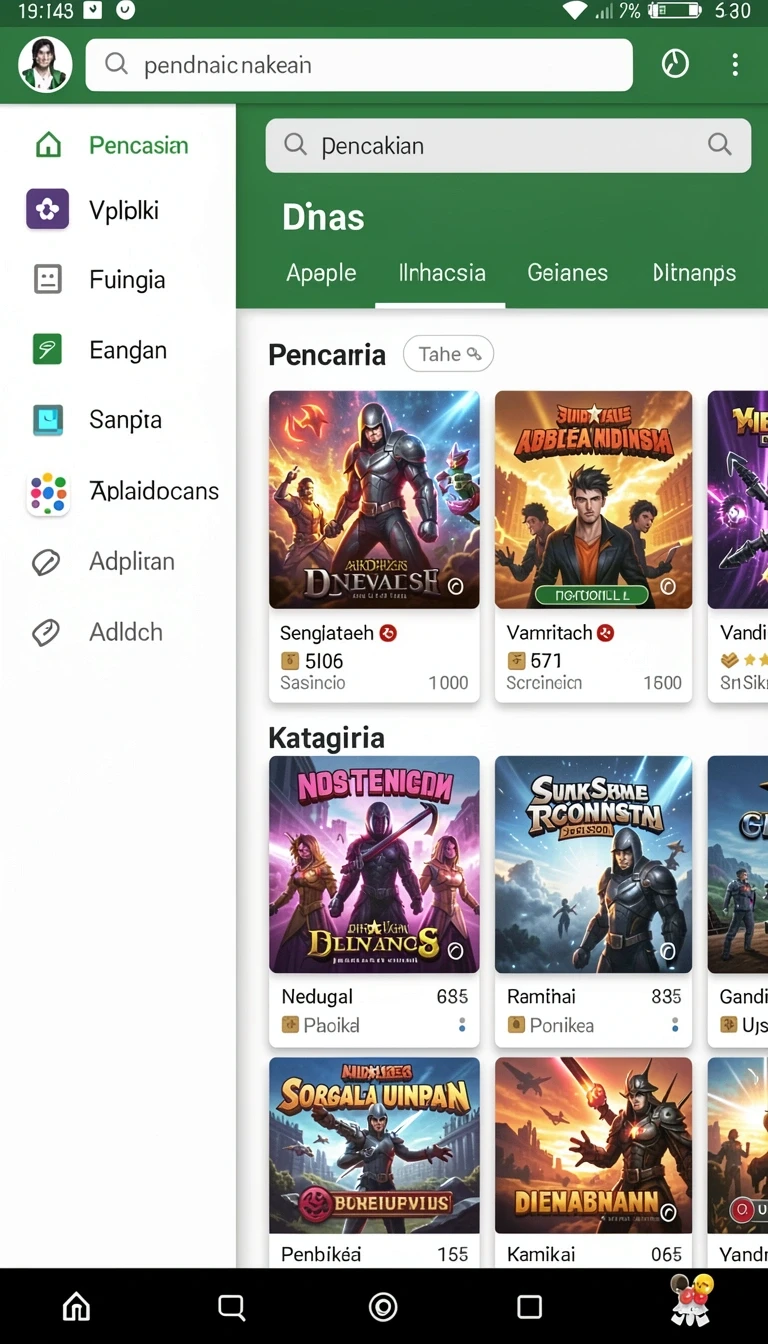
Task: Focus the Pencakian search box
Action: [x=508, y=145]
